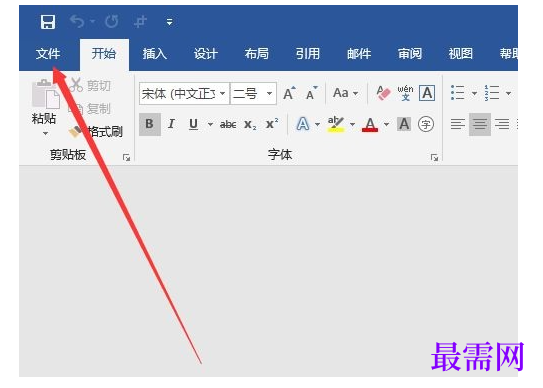This screenshot has width=543, height=388.
Task: Click the Text Effects blue A icon
Action: coord(303,124)
